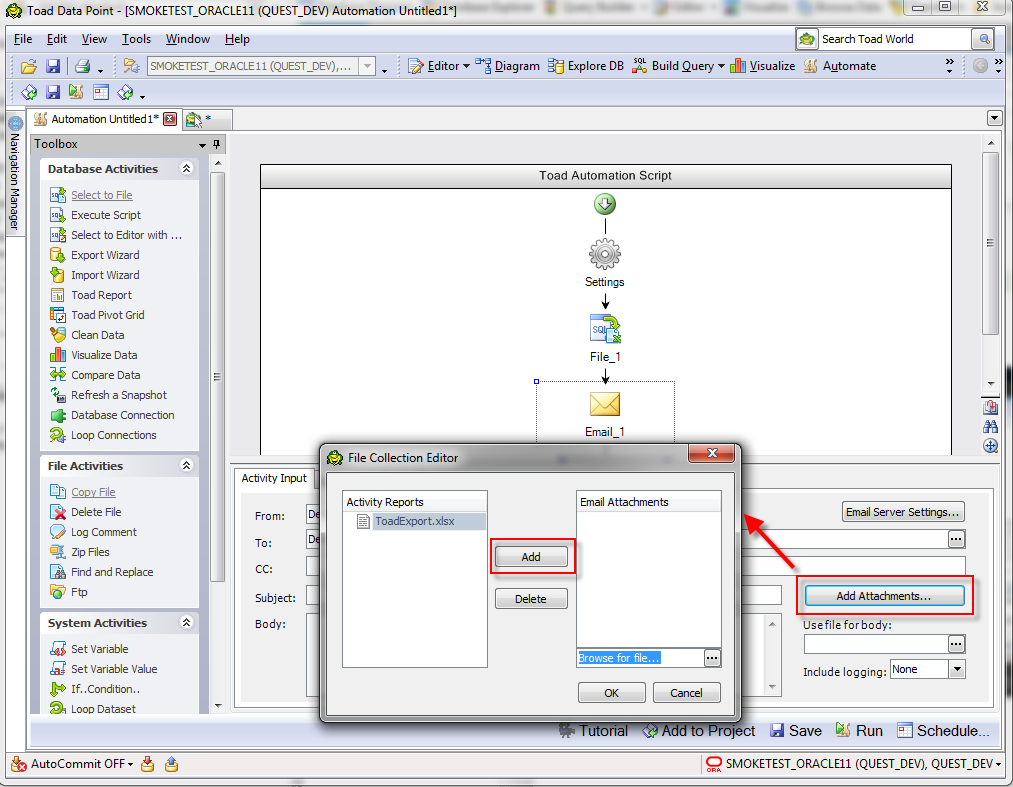Select Clean Data activity
This screenshot has height=787, width=1013.
click(98, 335)
